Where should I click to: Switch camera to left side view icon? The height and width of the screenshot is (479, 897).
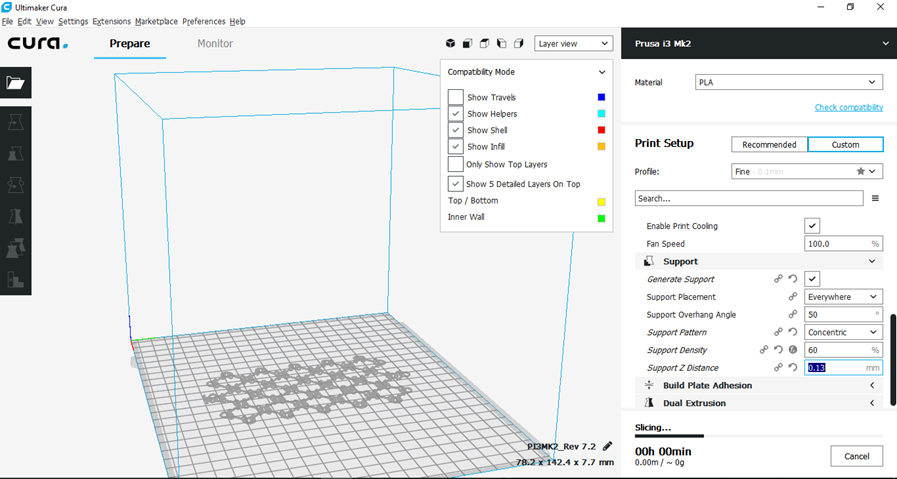point(502,43)
